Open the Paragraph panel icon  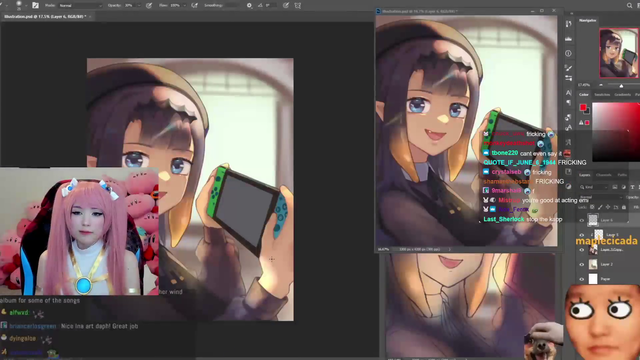(569, 102)
